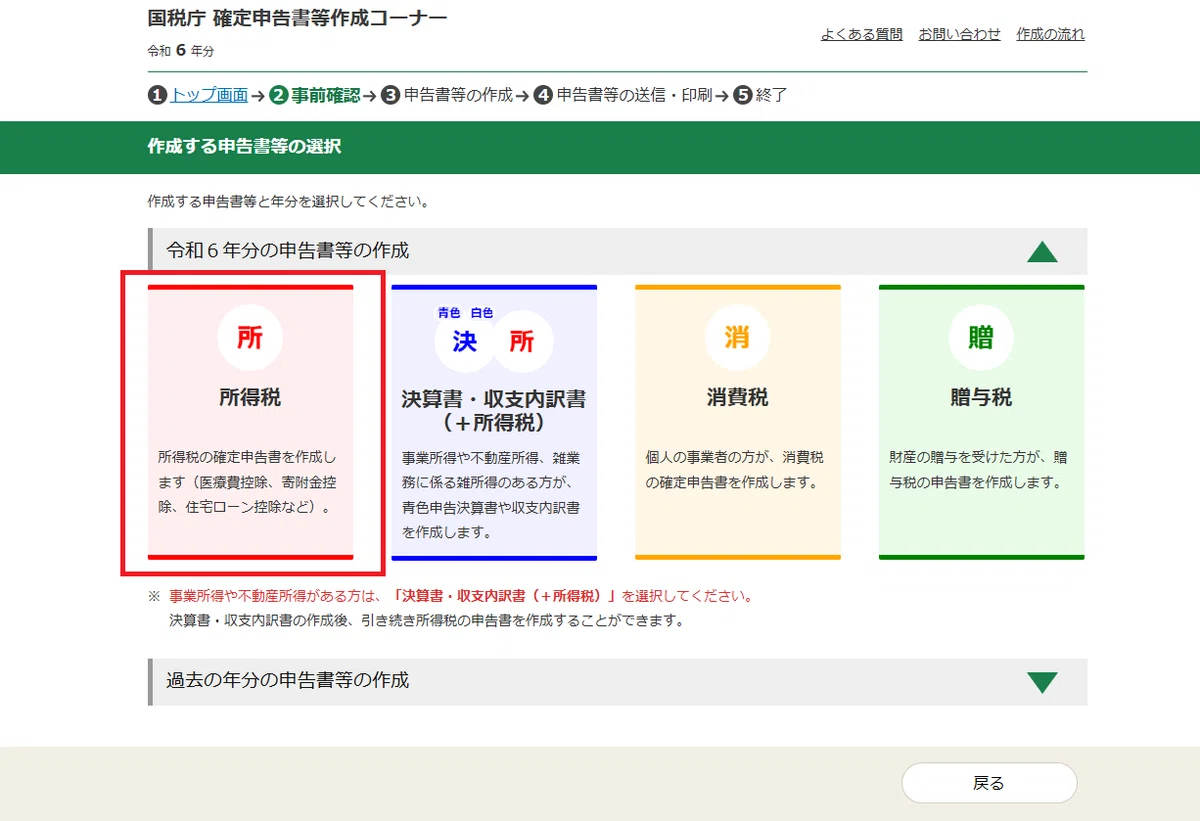
Task: Collapse the 令和6年分の申告書等の作成 section arrow
Action: (1042, 251)
